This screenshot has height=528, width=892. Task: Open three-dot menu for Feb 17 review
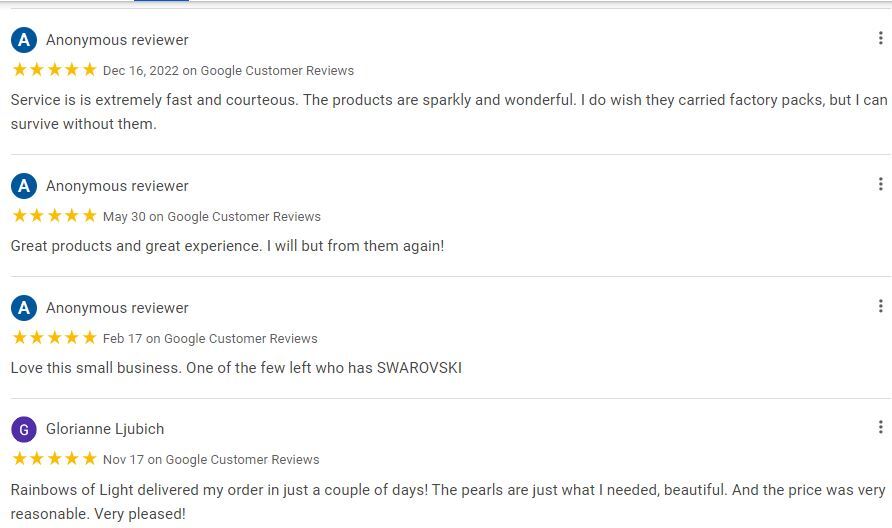tap(880, 306)
